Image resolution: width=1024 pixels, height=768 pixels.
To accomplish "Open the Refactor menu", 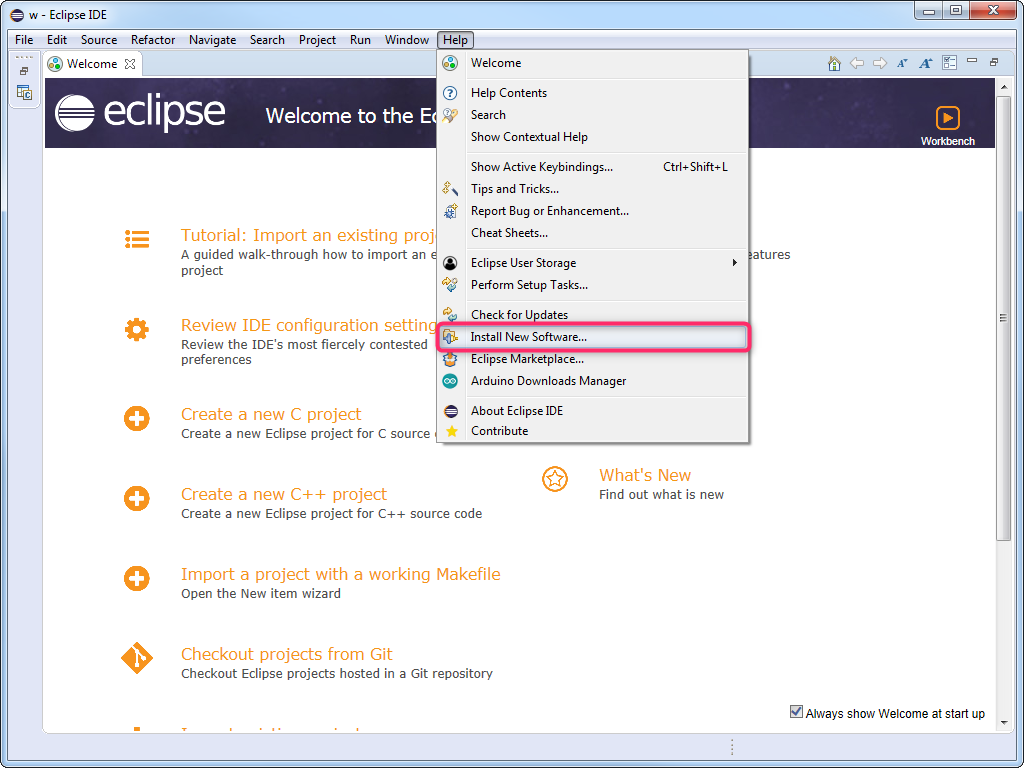I will coord(153,40).
